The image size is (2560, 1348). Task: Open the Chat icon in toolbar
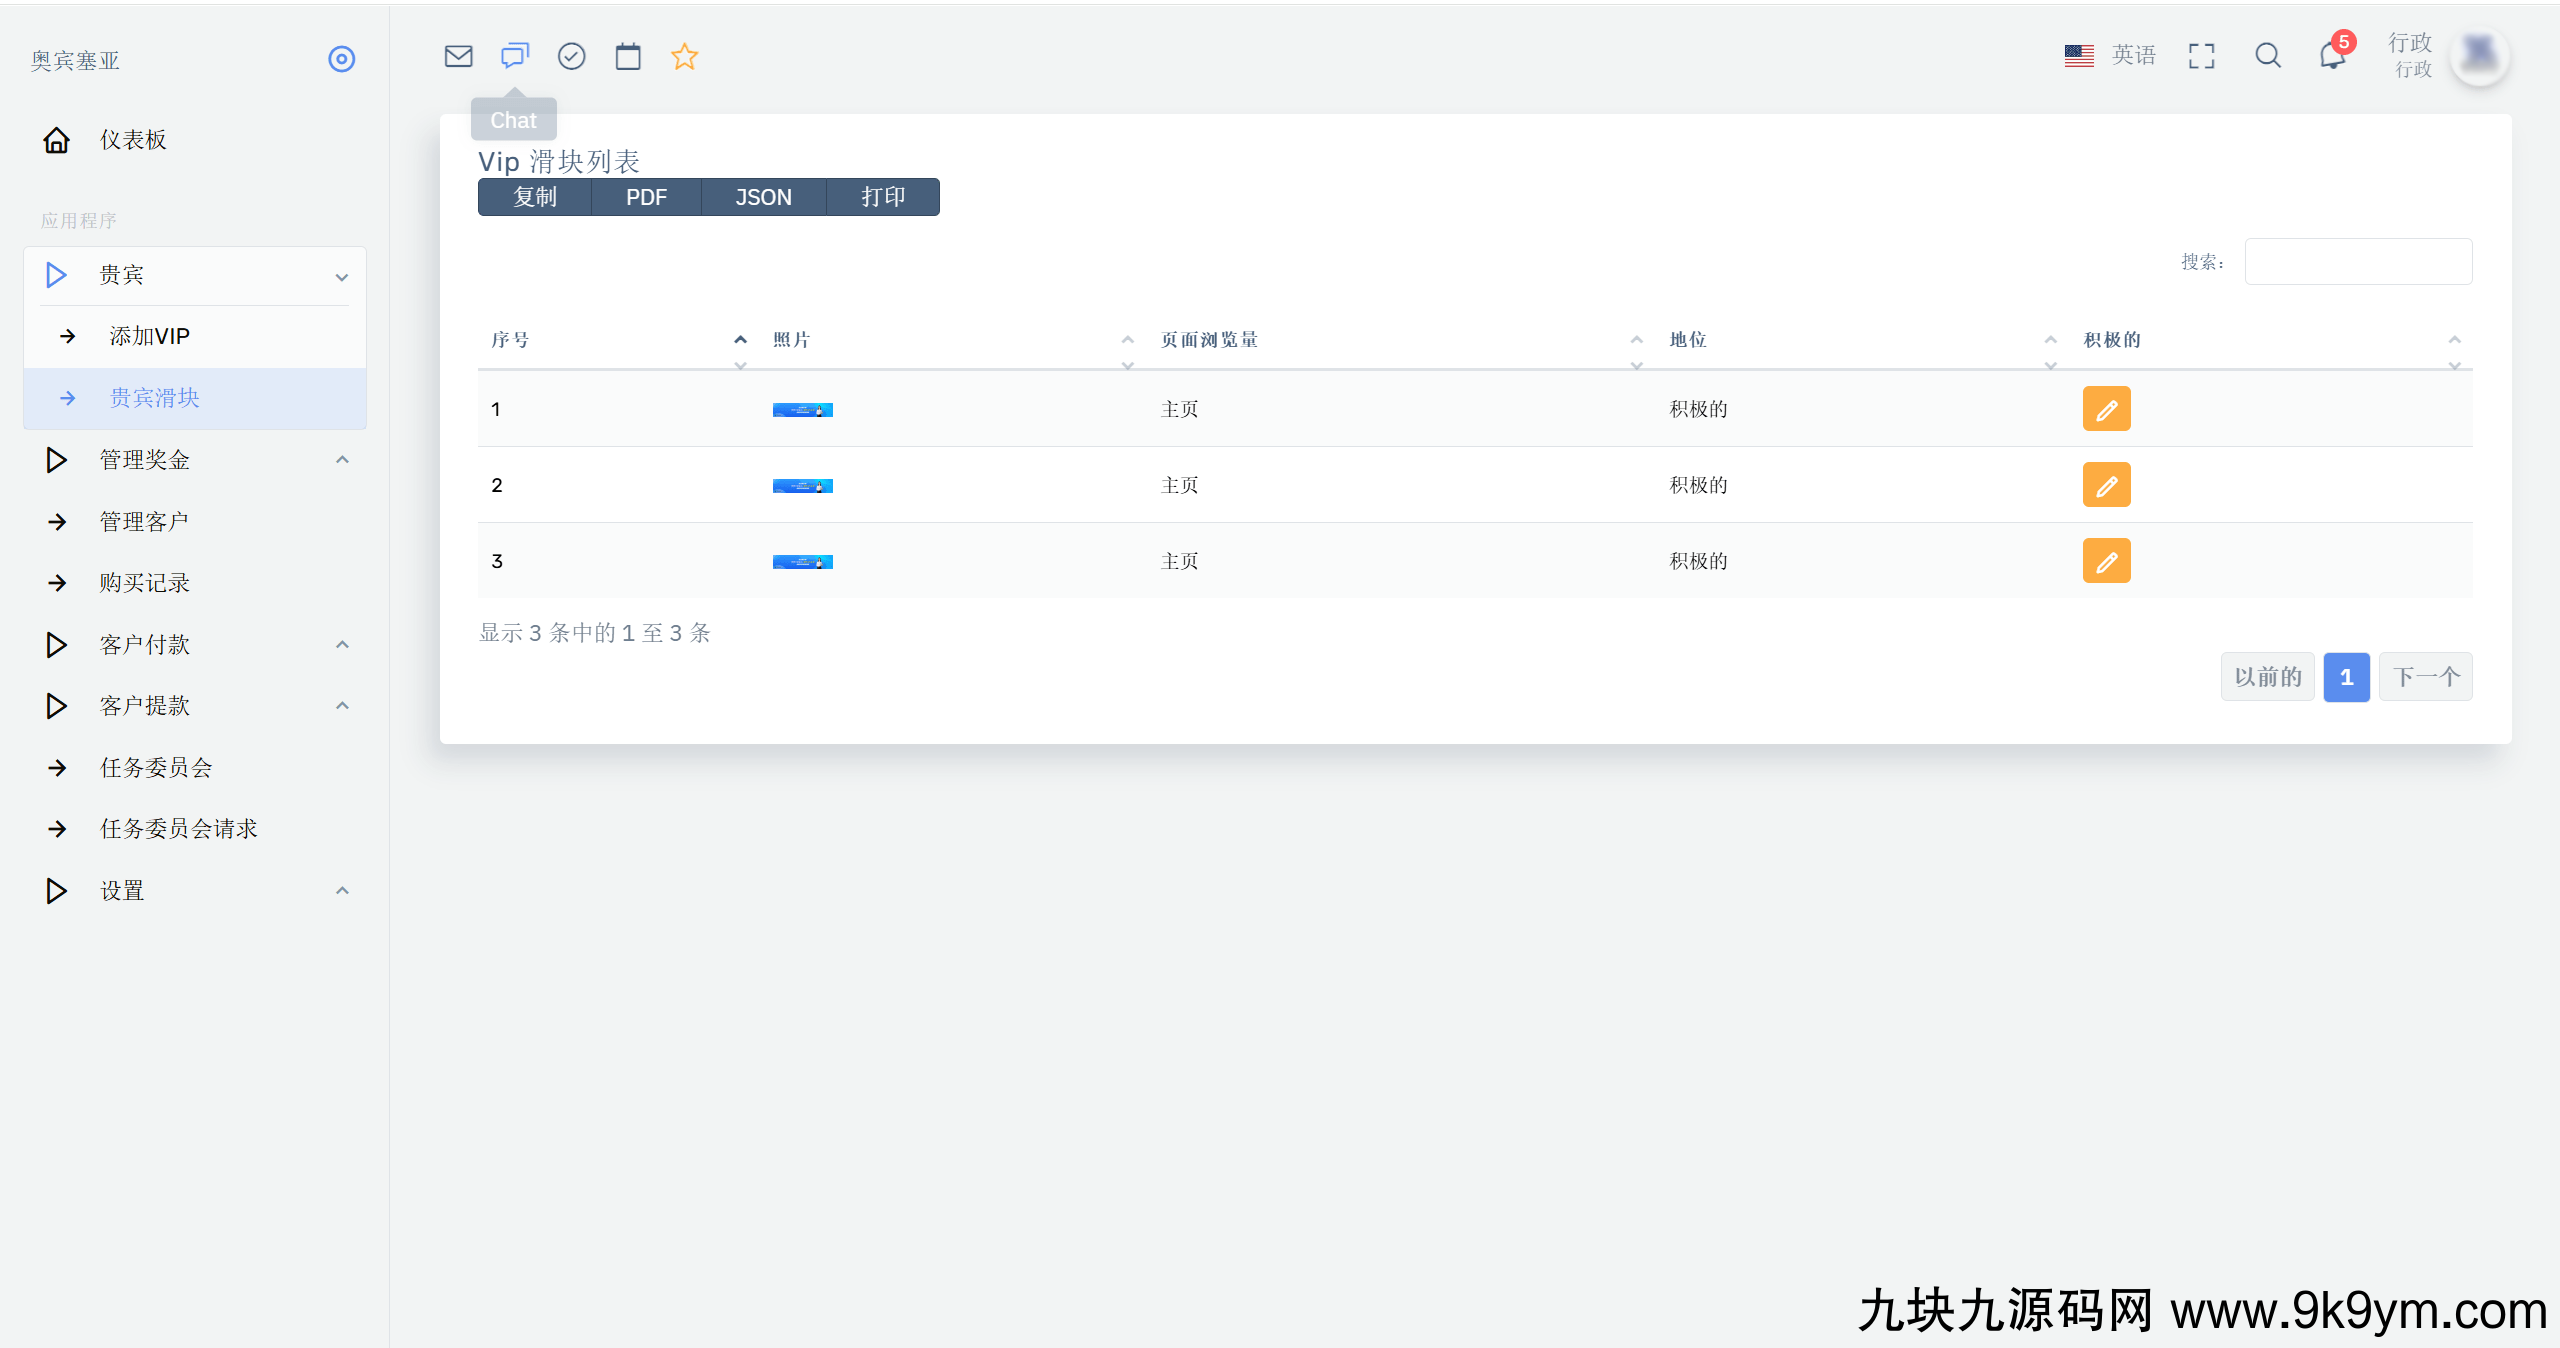point(514,56)
